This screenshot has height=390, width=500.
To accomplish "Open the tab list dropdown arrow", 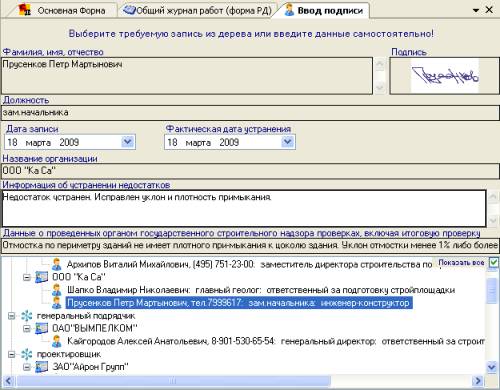I will [x=476, y=11].
